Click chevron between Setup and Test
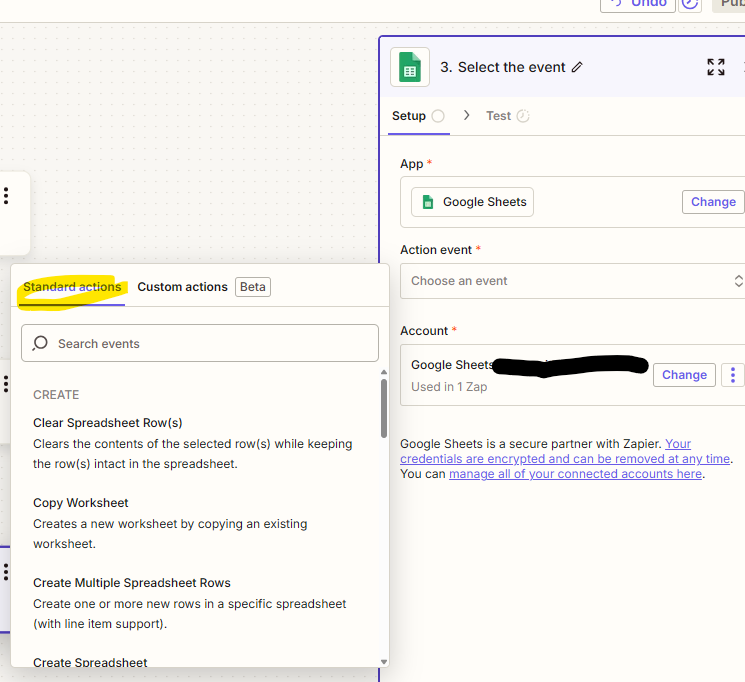Viewport: 745px width, 682px height. coord(466,115)
